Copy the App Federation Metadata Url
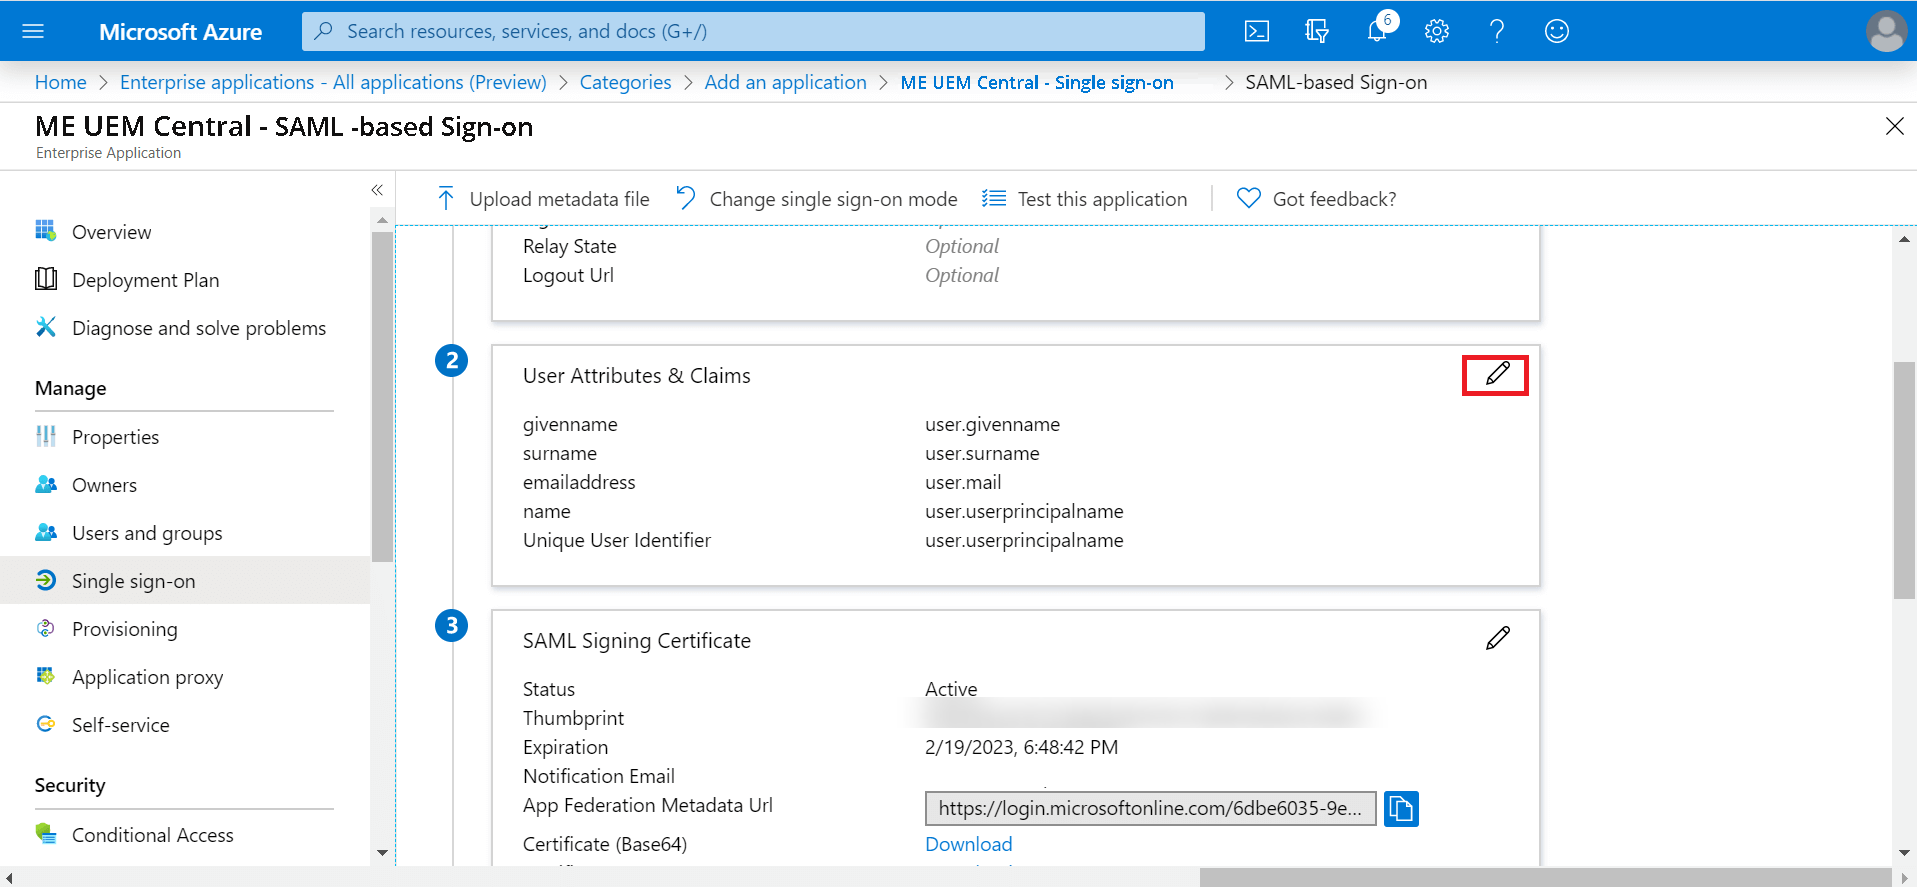Image resolution: width=1917 pixels, height=887 pixels. click(x=1401, y=808)
